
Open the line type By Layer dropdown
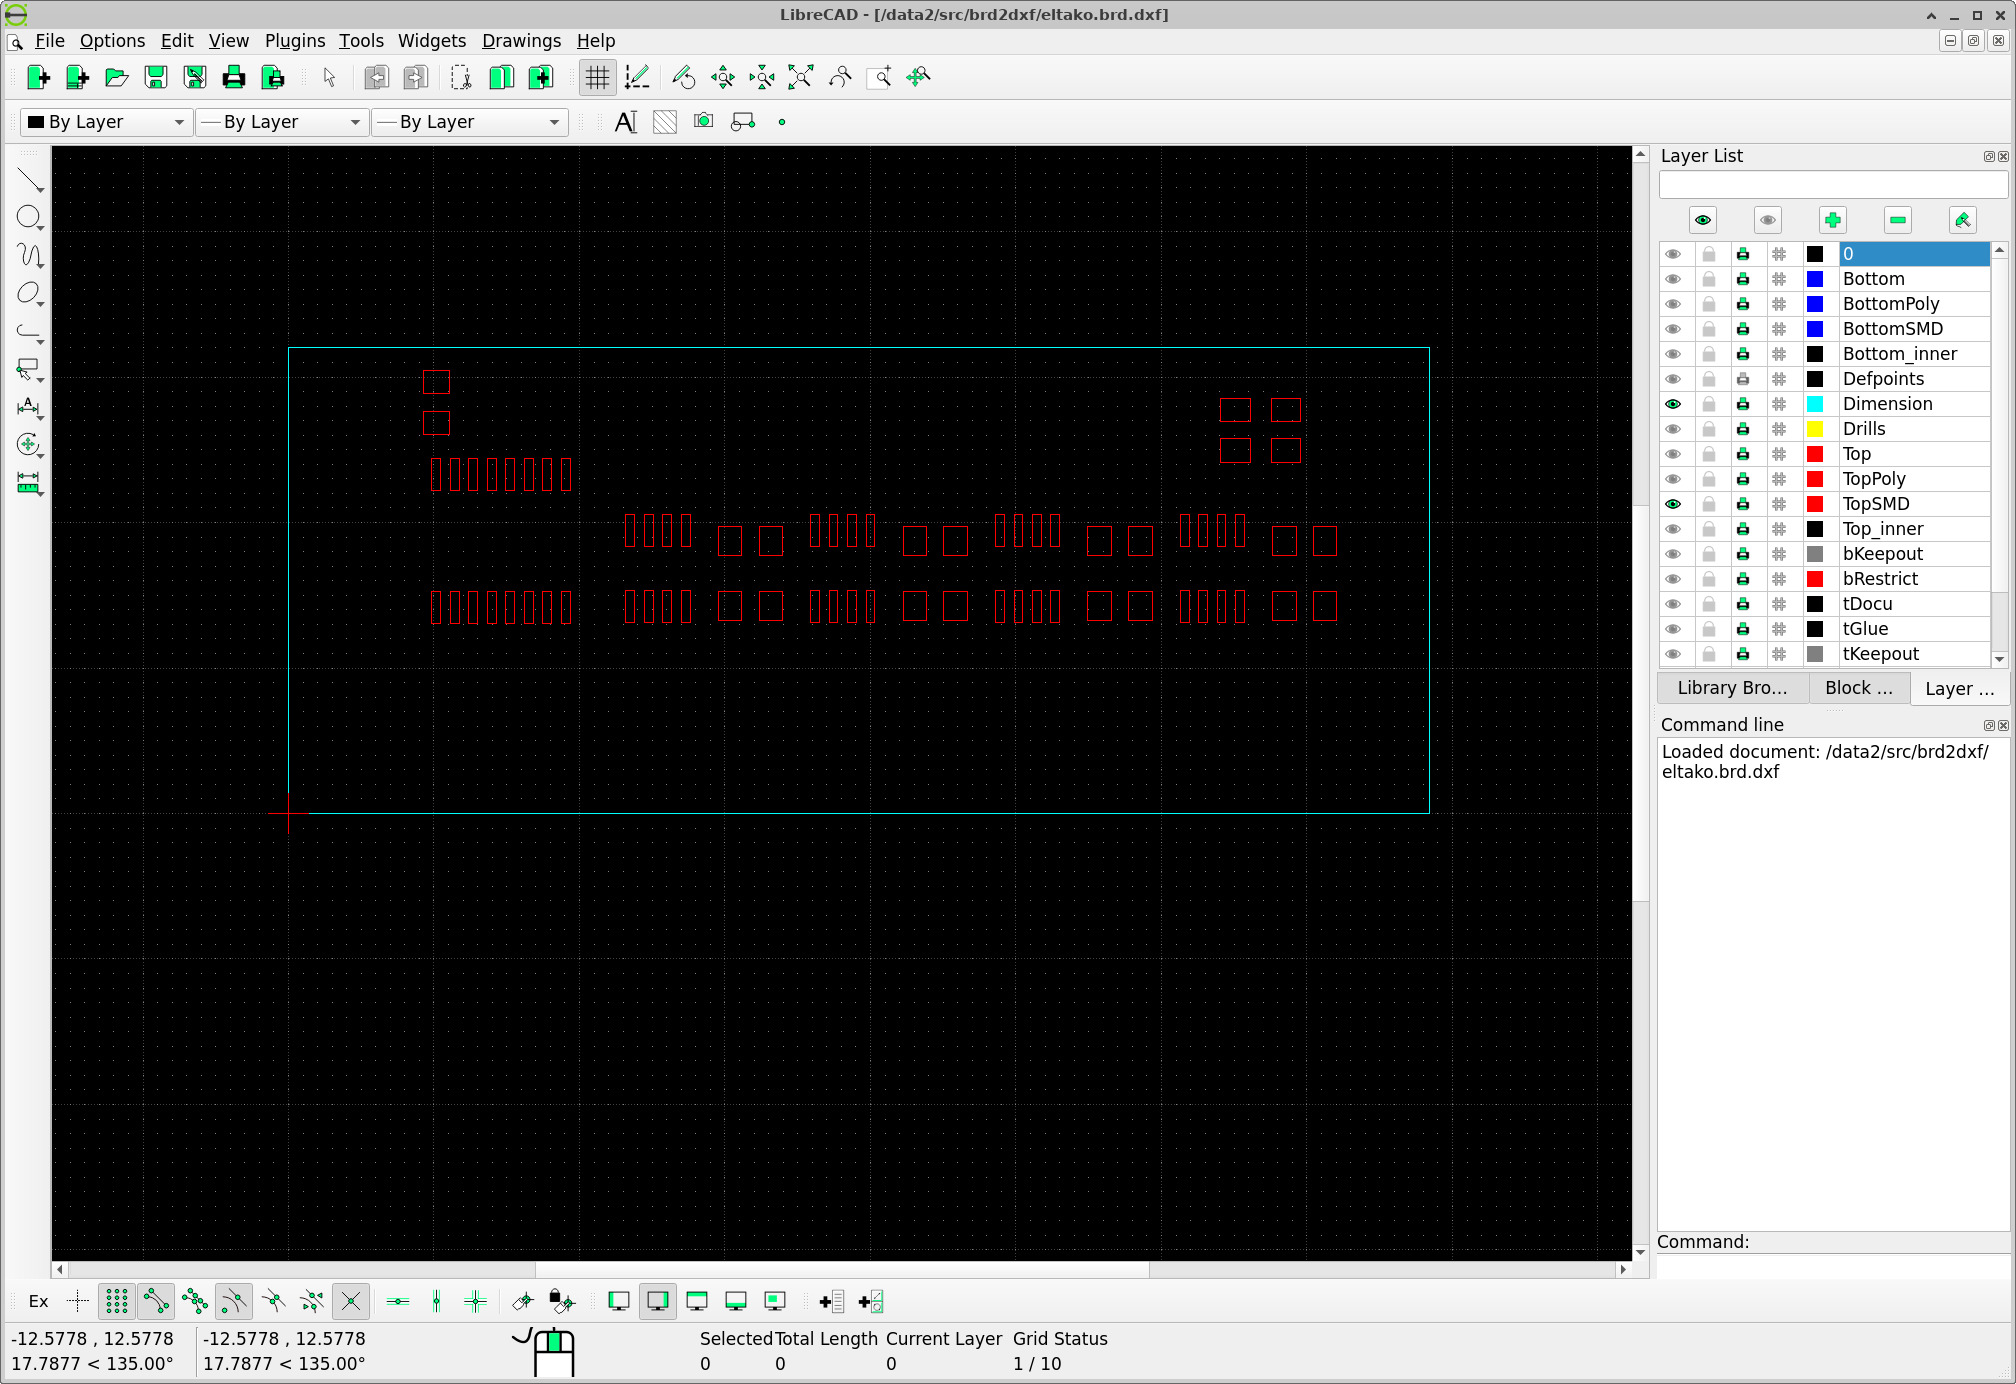(469, 122)
